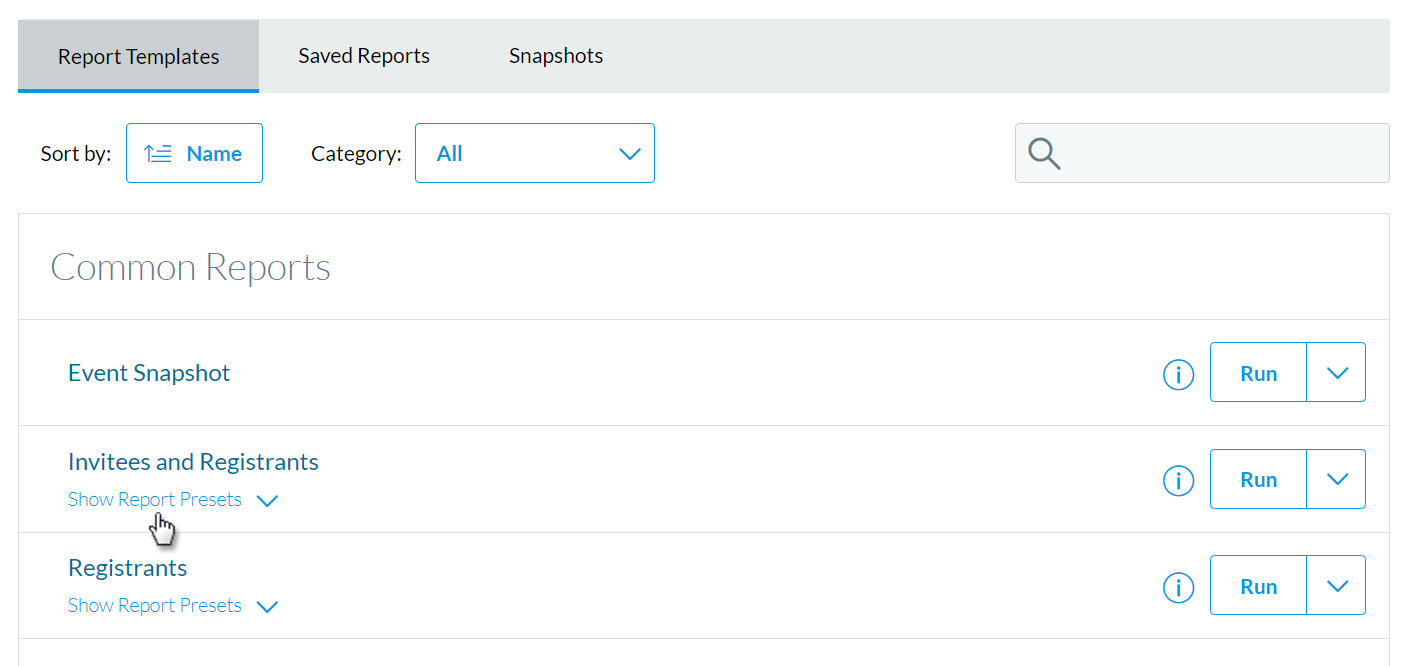The image size is (1414, 666).
Task: Click the magnifying glass search icon
Action: [1043, 153]
